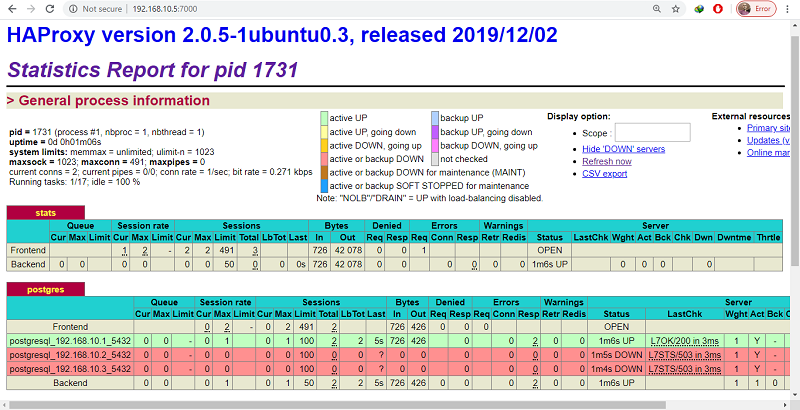
Task: Select the stats Frontend OPEN status cell
Action: click(549, 250)
